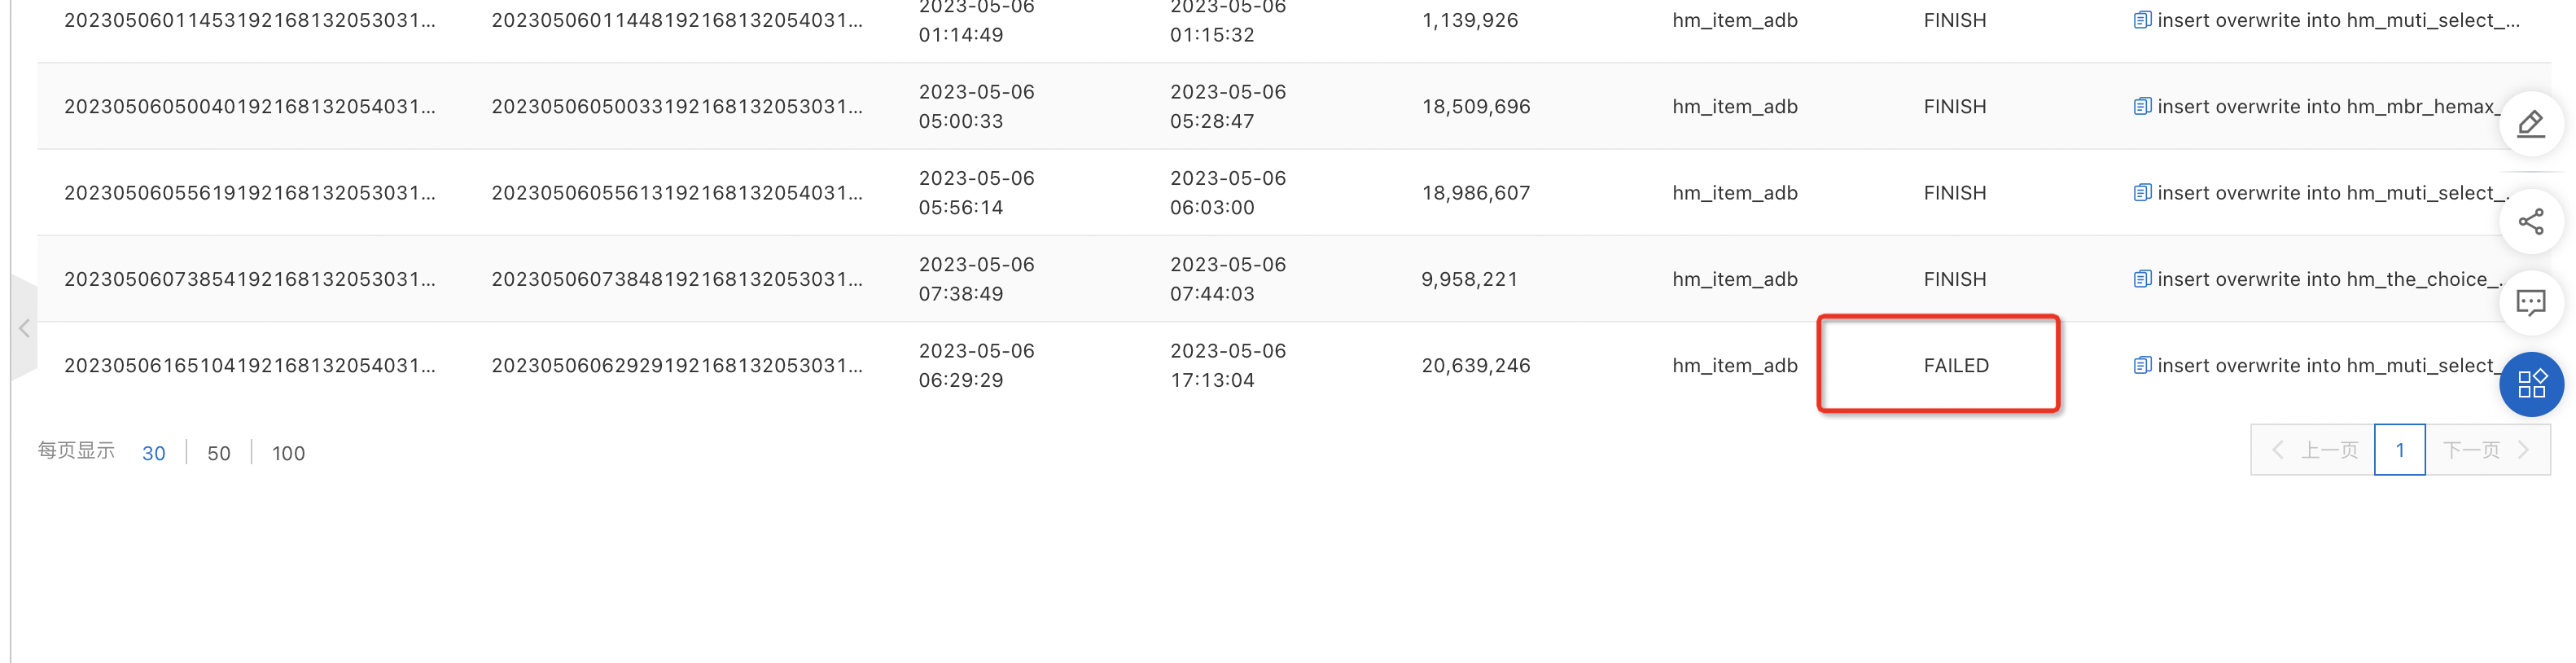Copy SQL icon in the FAILED row
This screenshot has width=2576, height=663.
[2142, 365]
